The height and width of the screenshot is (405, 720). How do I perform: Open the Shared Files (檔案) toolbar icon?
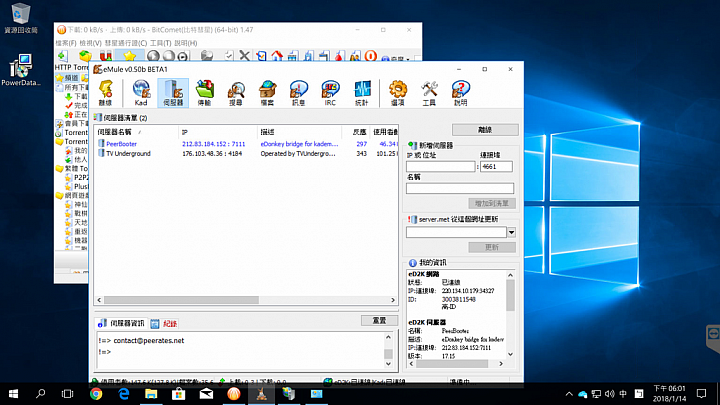coord(267,93)
